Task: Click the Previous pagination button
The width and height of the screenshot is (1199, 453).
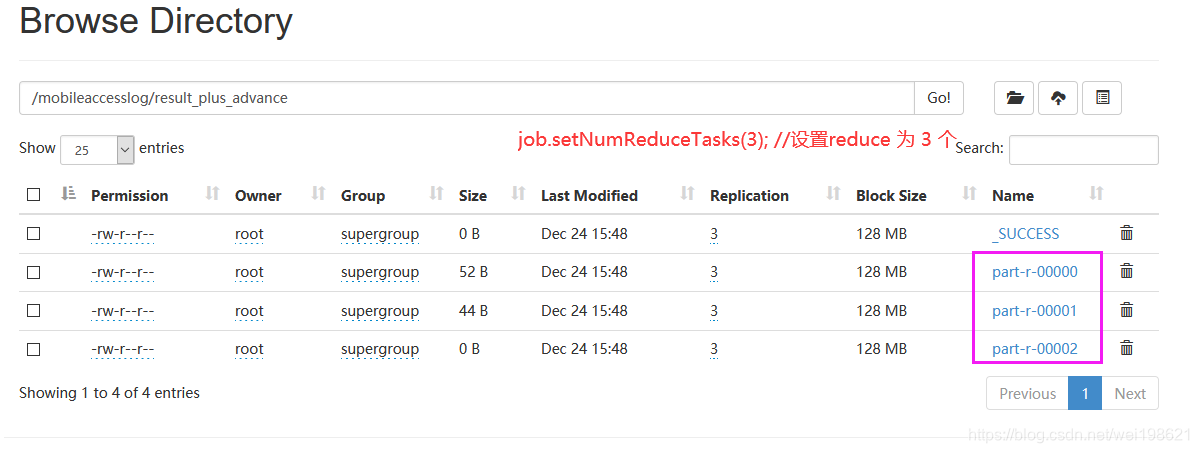Action: pyautogui.click(x=1027, y=393)
